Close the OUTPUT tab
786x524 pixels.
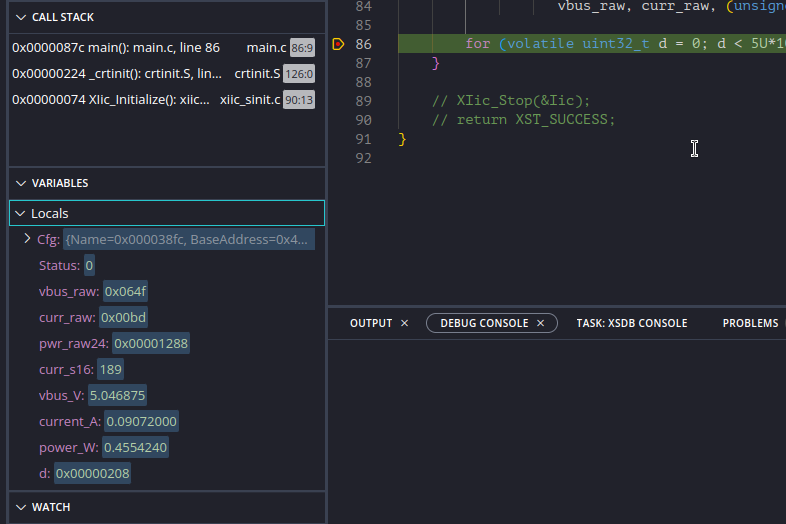click(405, 323)
